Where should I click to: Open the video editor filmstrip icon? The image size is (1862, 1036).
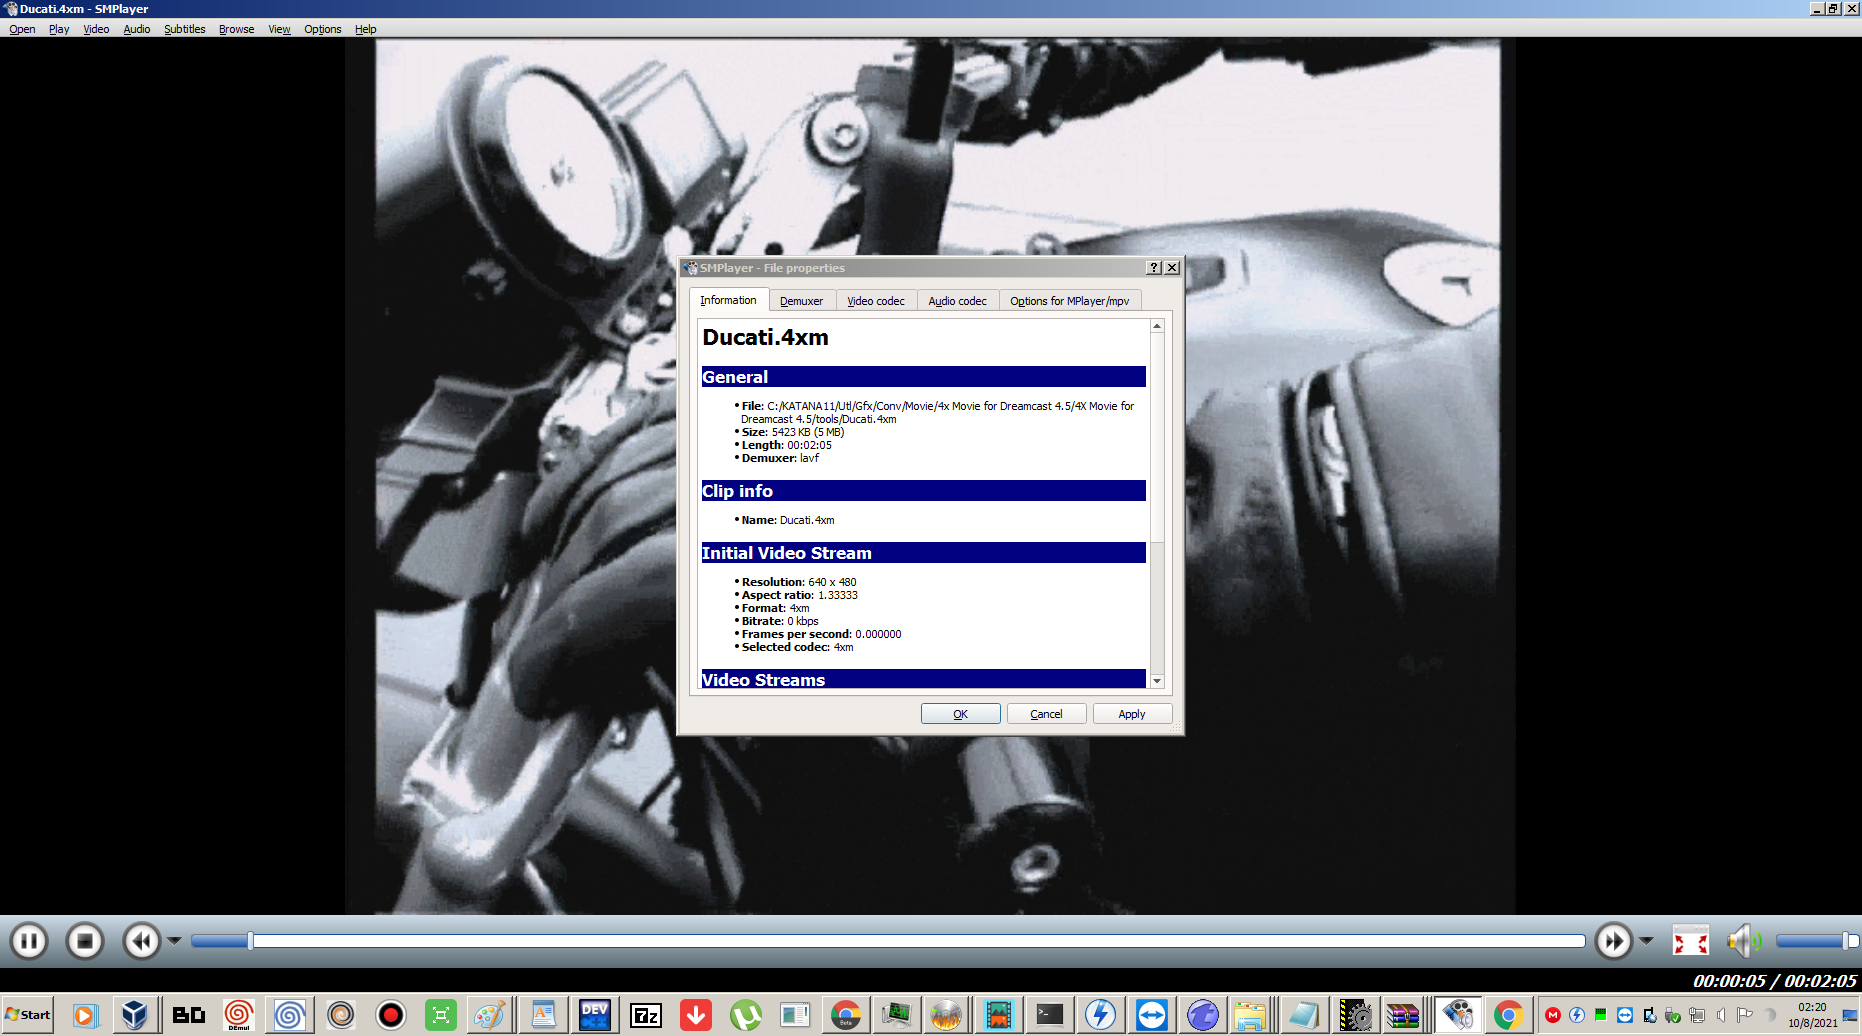998,1016
